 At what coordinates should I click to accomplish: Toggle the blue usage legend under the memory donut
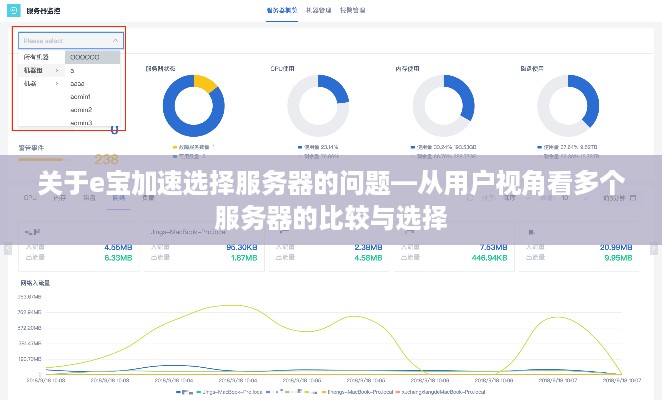444,147
